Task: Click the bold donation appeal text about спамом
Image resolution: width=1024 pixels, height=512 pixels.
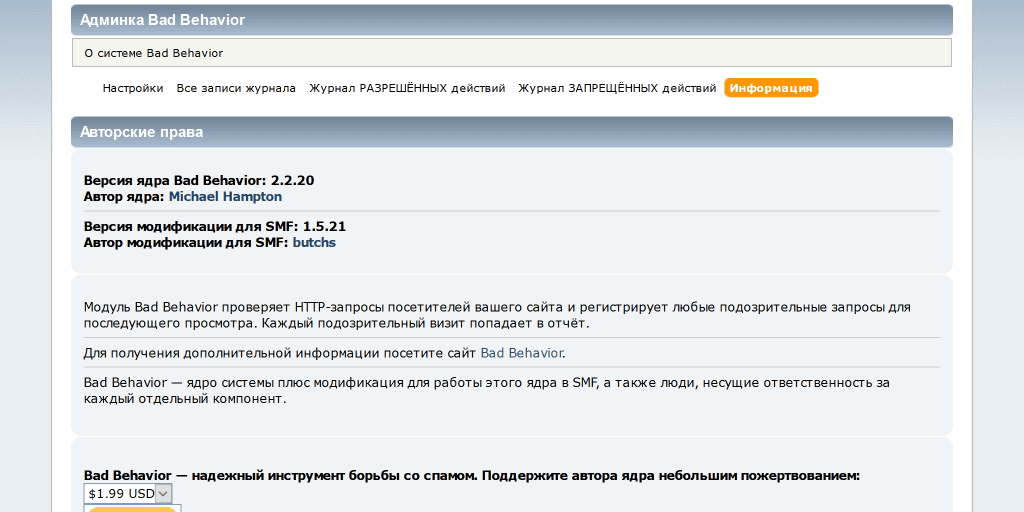Action: pyautogui.click(x=471, y=476)
